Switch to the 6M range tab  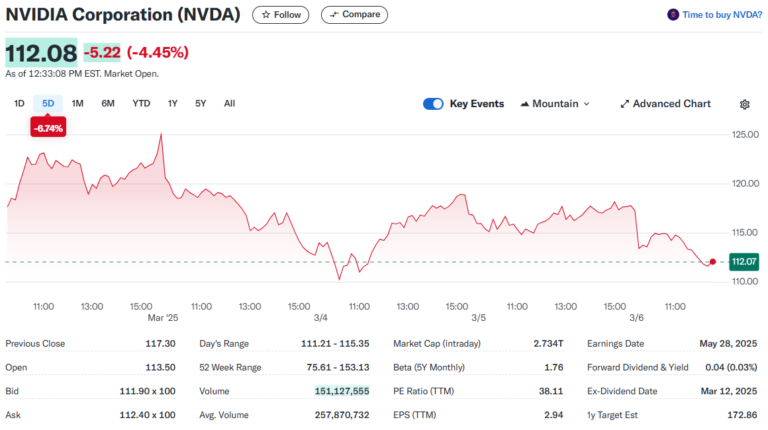click(x=108, y=103)
